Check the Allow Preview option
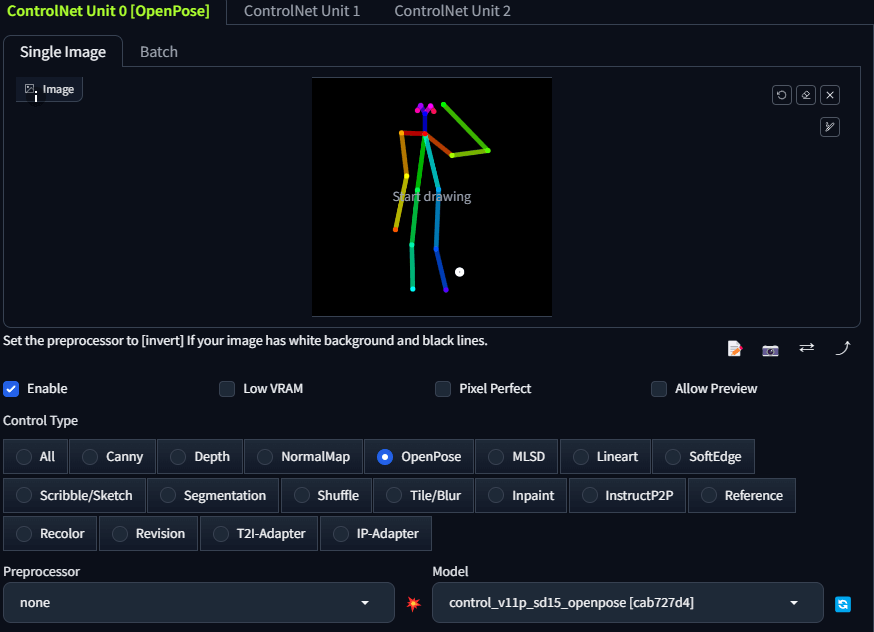 pyautogui.click(x=659, y=389)
